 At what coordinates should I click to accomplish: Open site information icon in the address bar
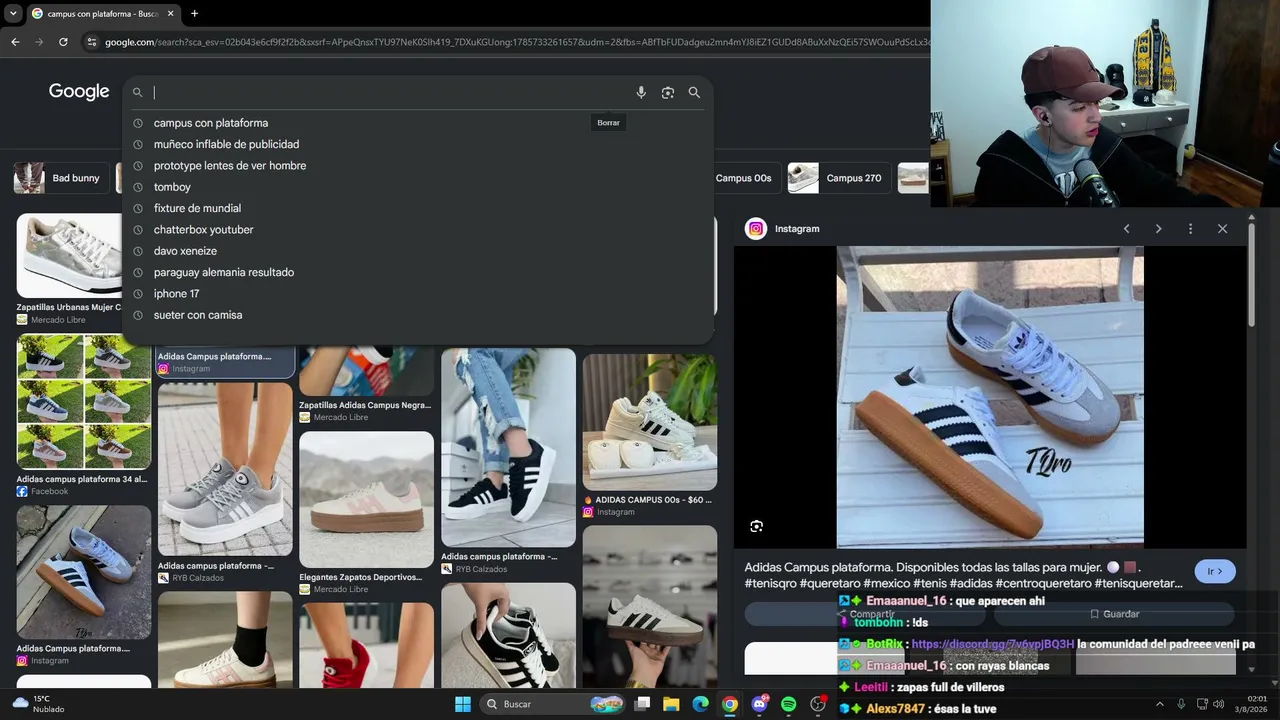coord(91,42)
